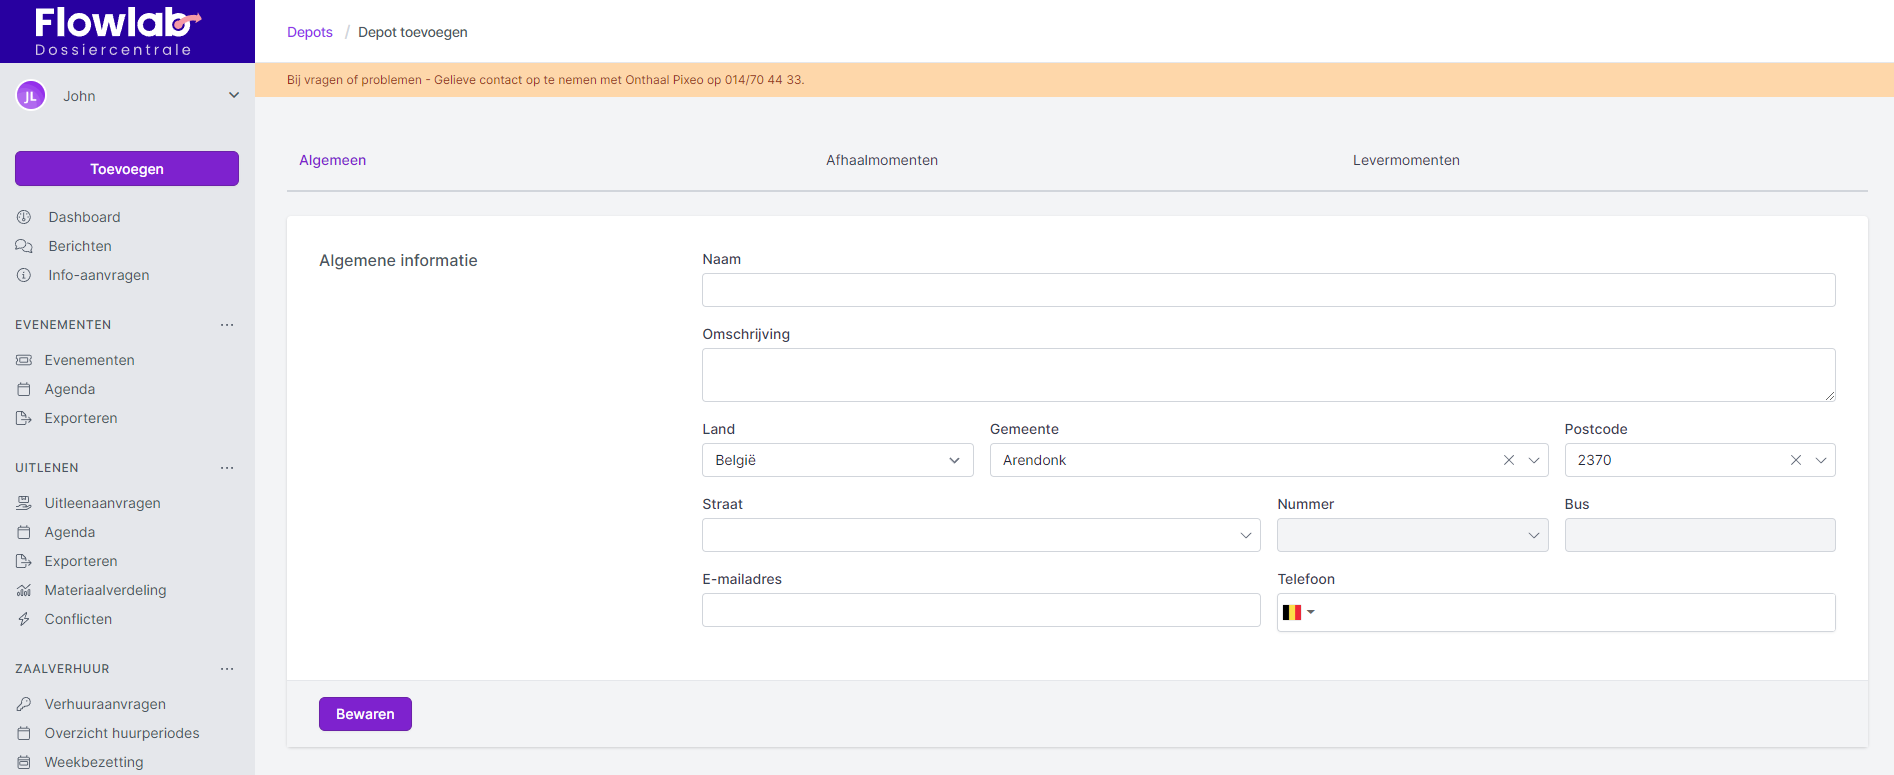Open Evenementen section options menu
The height and width of the screenshot is (775, 1894).
tap(227, 325)
